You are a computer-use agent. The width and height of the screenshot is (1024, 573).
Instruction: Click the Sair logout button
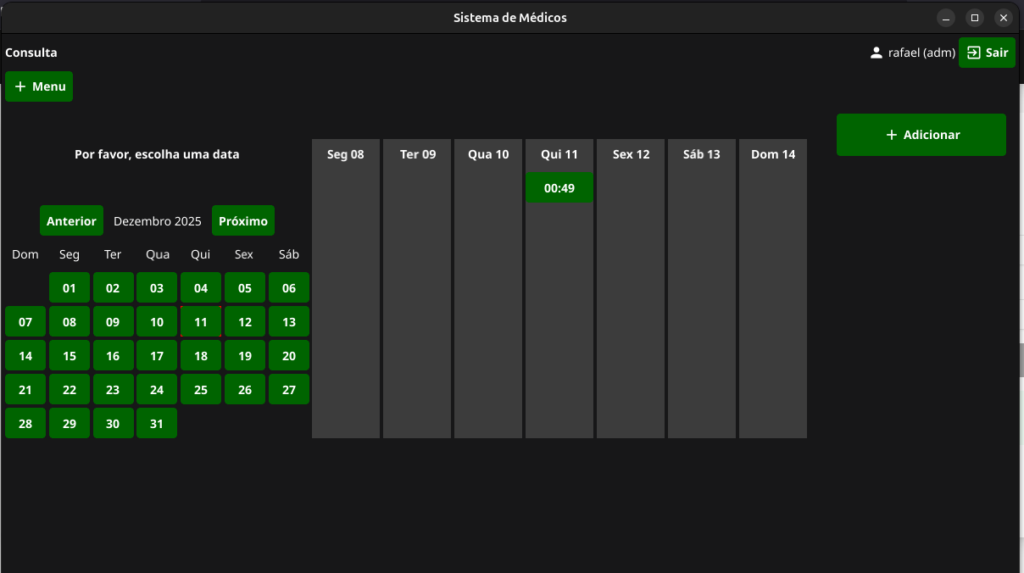tap(986, 53)
